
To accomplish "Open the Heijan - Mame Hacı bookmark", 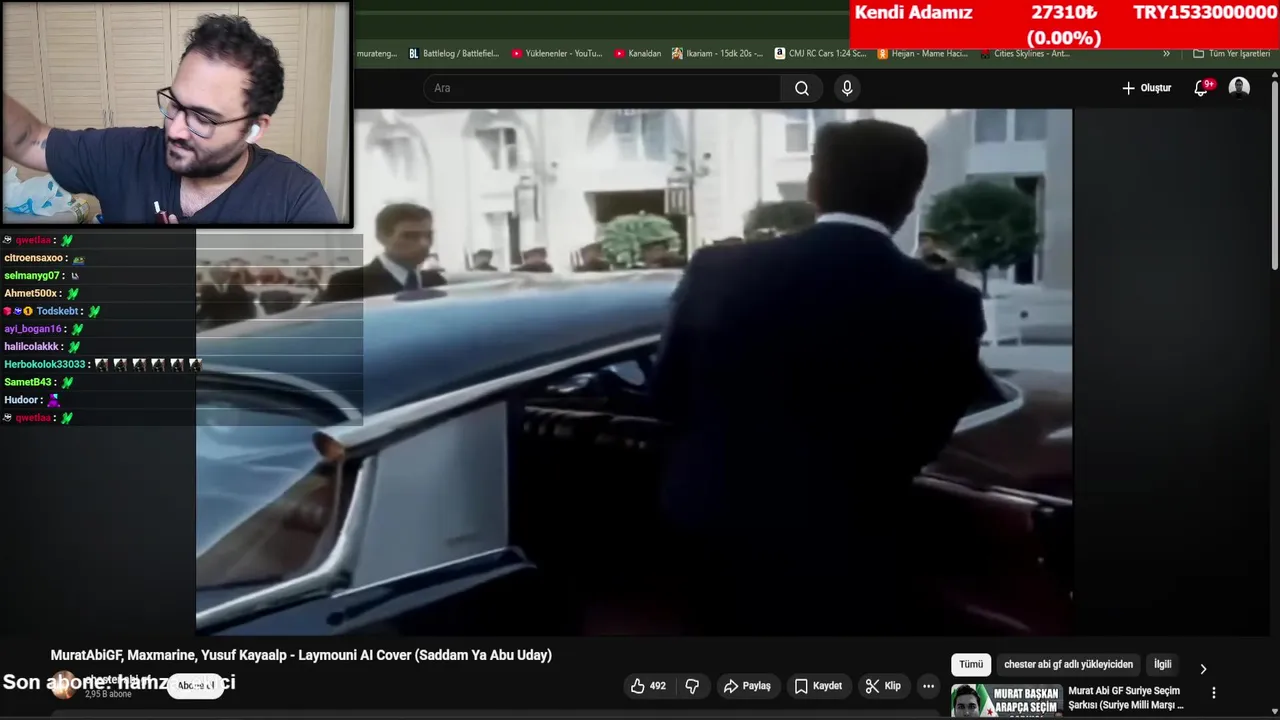I will [x=923, y=54].
